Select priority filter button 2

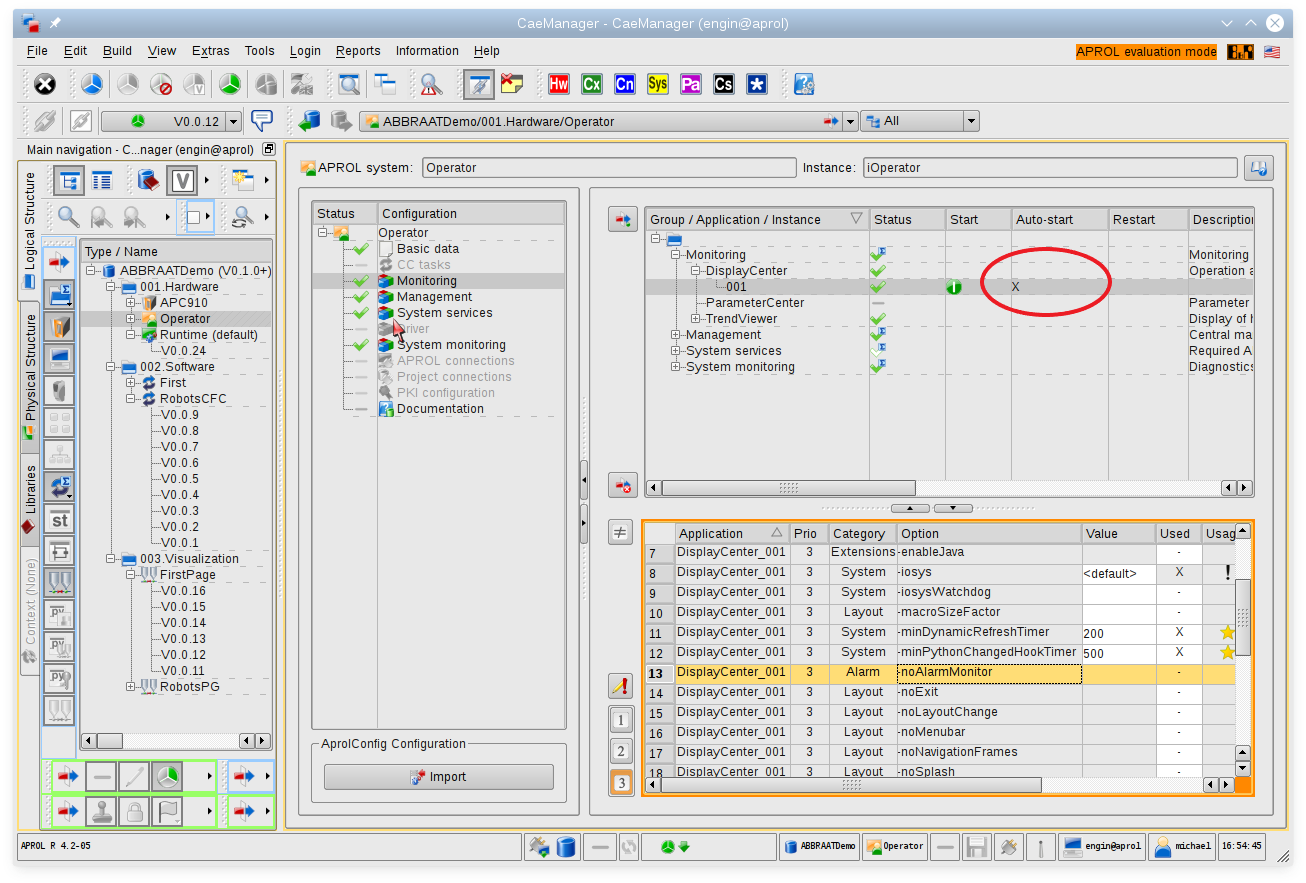(621, 751)
